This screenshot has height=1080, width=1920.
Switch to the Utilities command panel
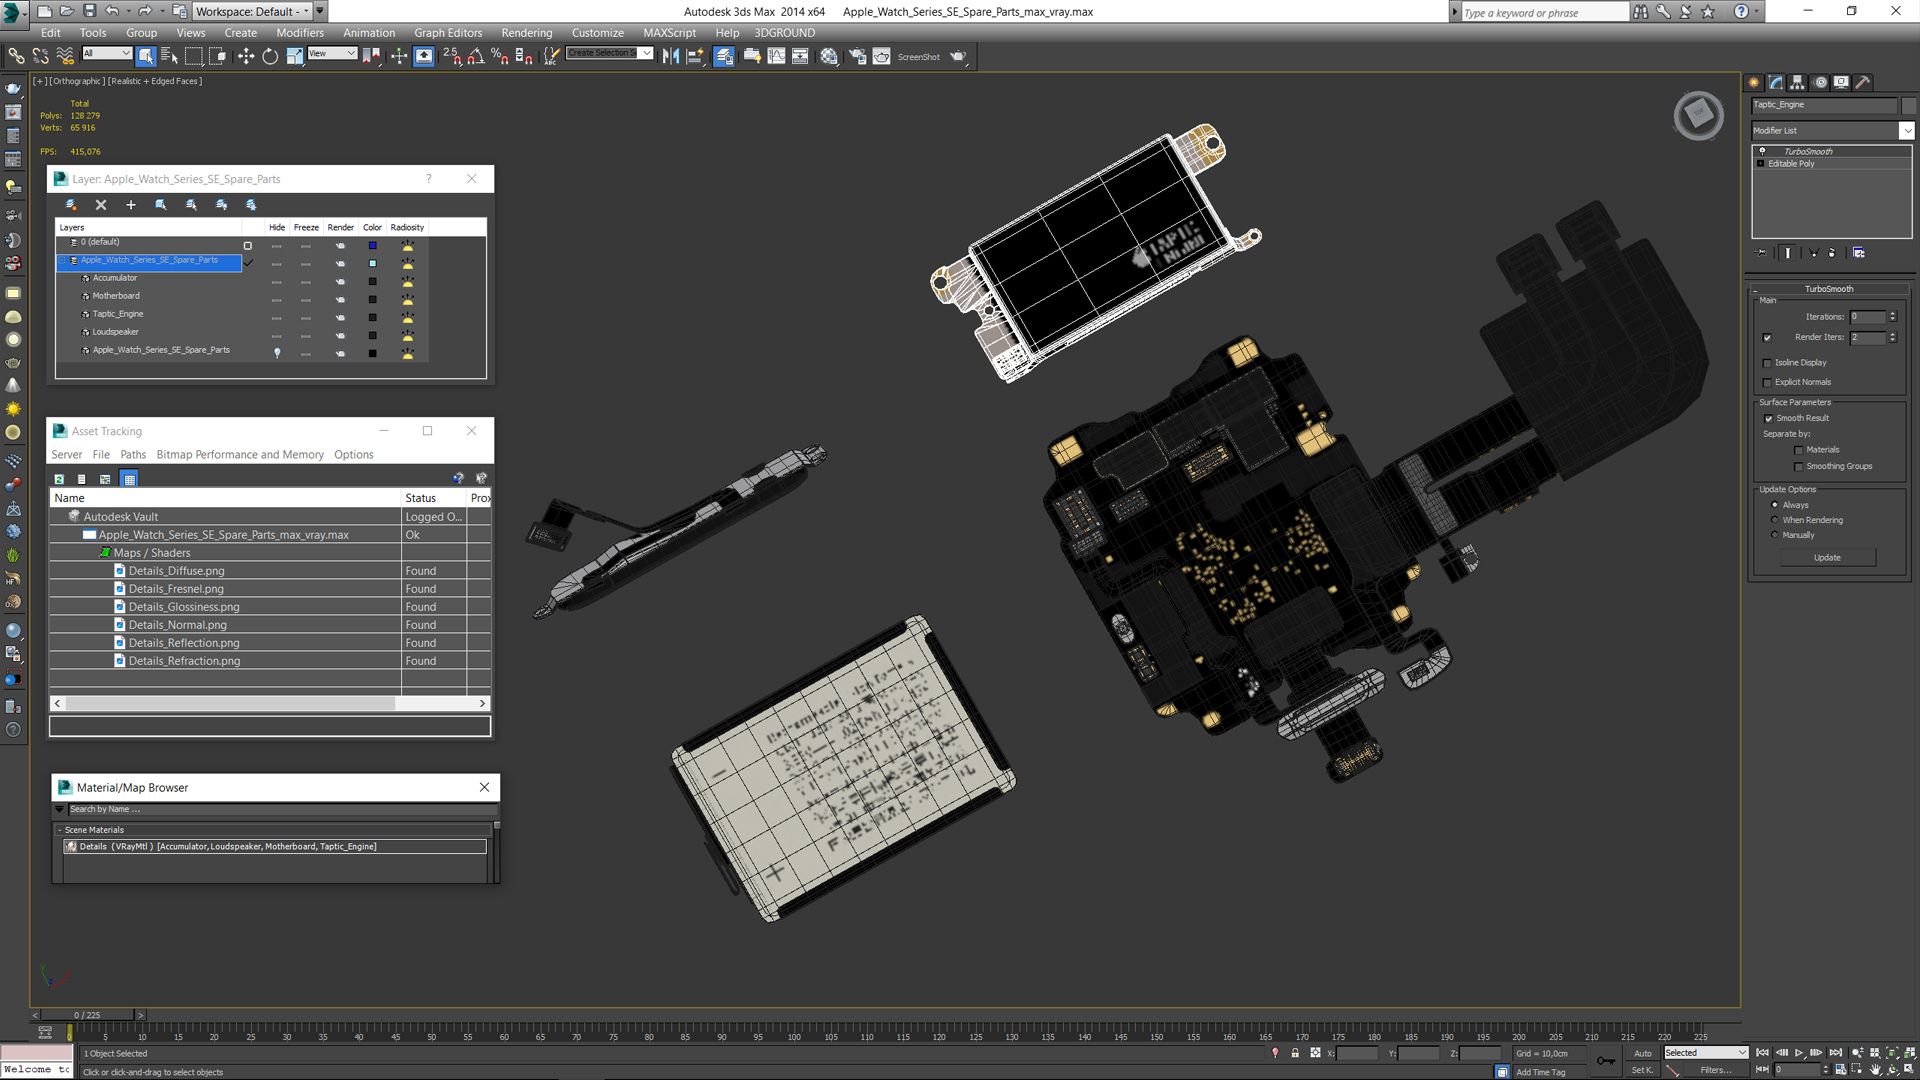pyautogui.click(x=1863, y=82)
